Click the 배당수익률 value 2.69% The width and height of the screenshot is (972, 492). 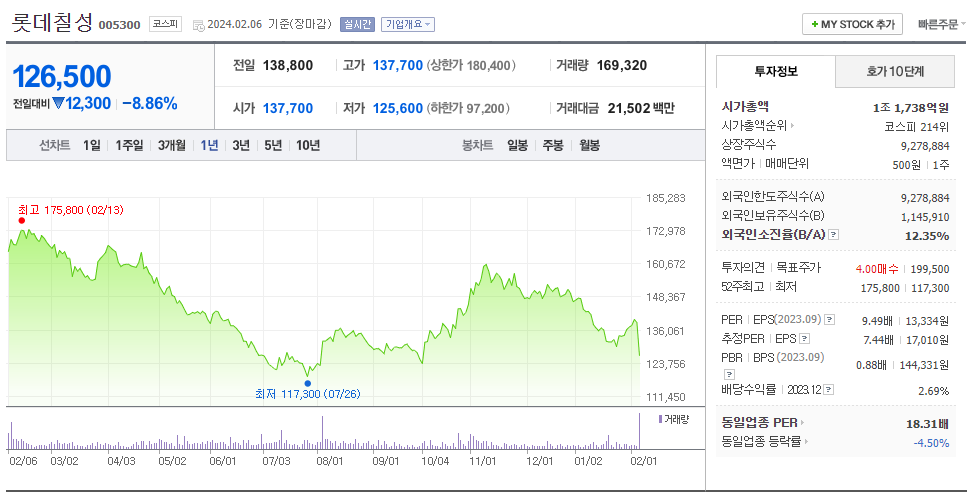[934, 391]
